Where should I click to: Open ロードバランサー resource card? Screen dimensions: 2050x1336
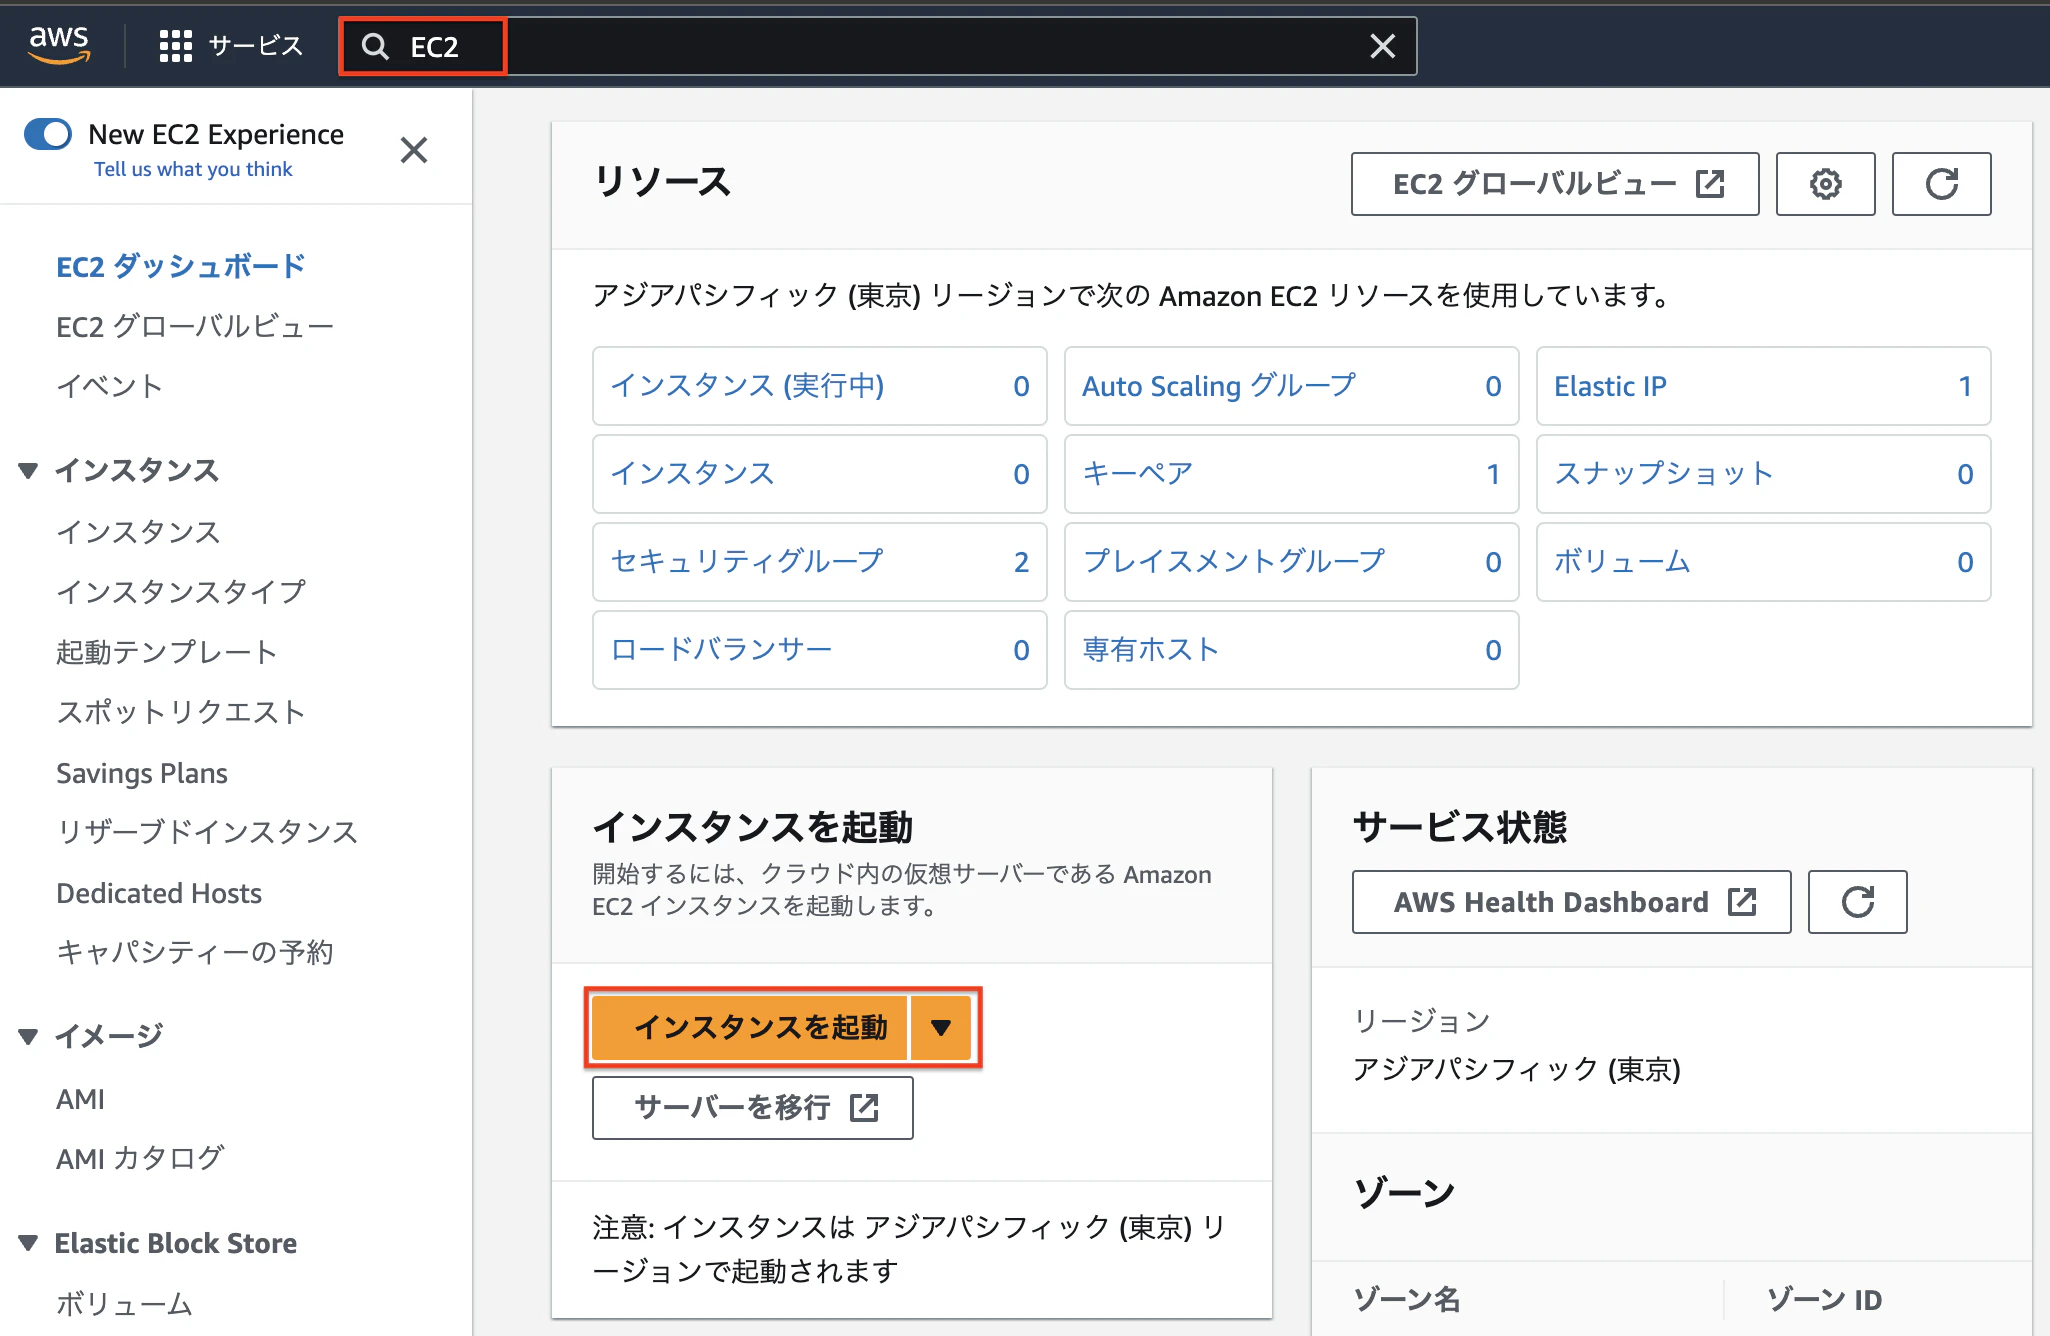(820, 650)
